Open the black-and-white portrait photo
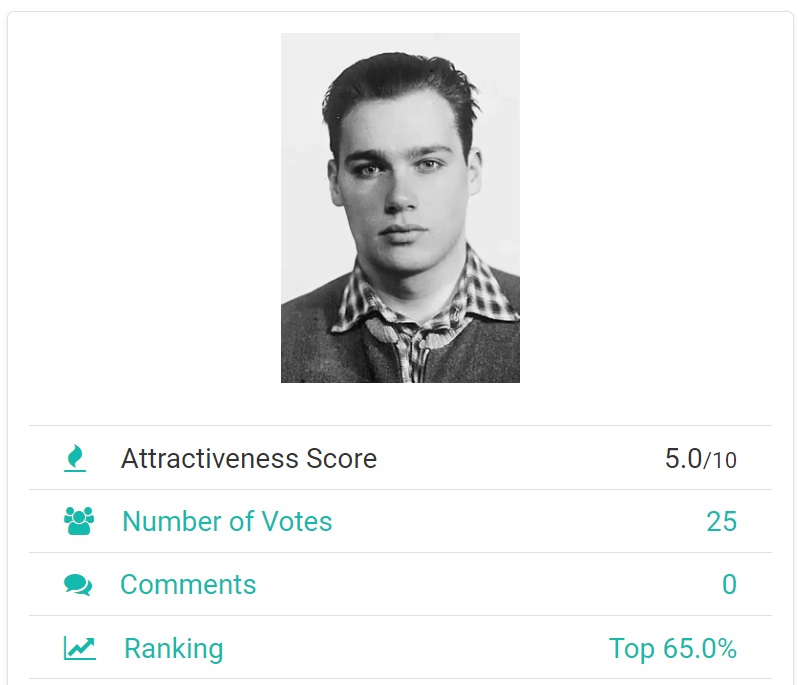 (x=400, y=208)
